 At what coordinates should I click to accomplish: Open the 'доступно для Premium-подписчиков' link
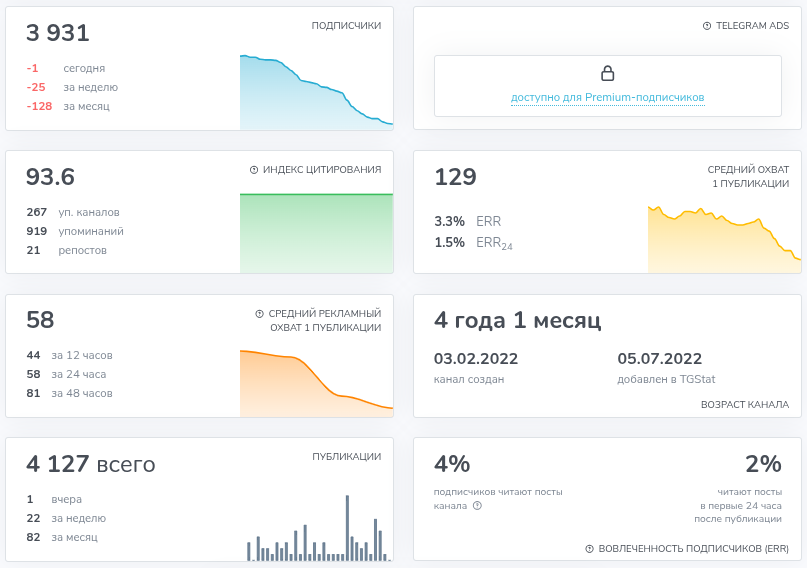pos(607,97)
